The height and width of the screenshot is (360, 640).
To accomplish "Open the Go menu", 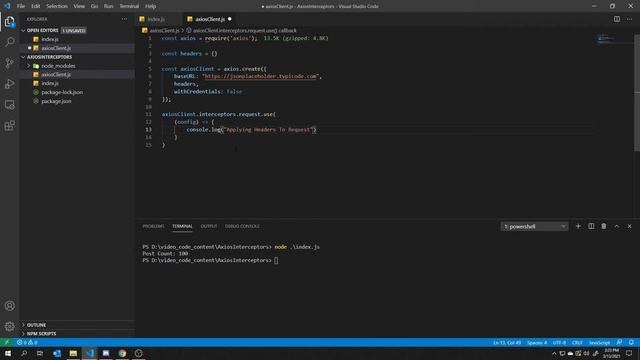I will click(94, 6).
